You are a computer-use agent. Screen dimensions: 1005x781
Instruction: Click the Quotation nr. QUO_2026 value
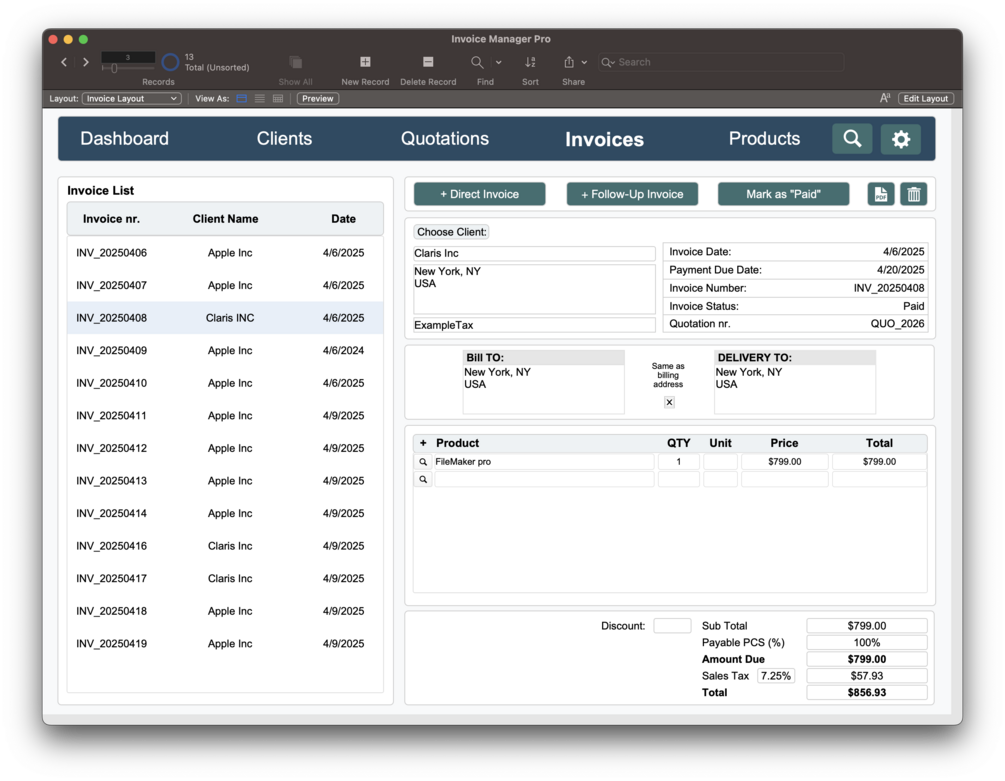(x=897, y=324)
